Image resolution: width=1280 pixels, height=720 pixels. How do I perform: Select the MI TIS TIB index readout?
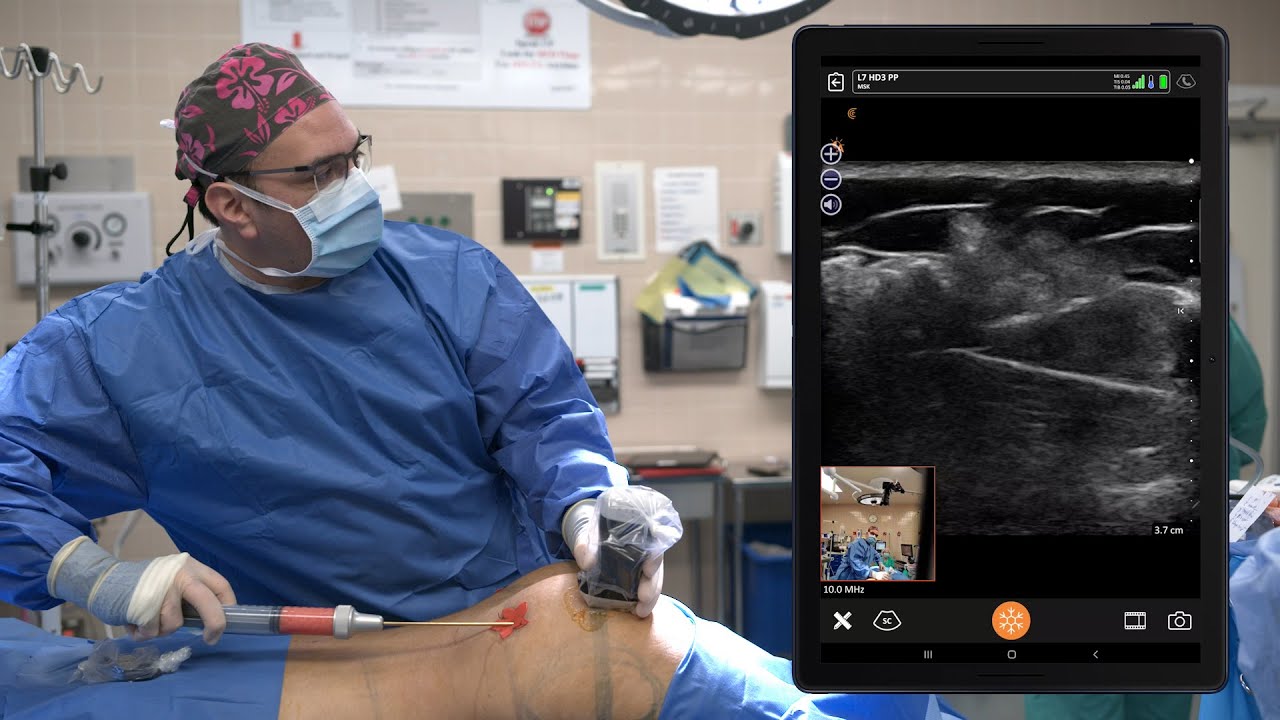point(1121,82)
